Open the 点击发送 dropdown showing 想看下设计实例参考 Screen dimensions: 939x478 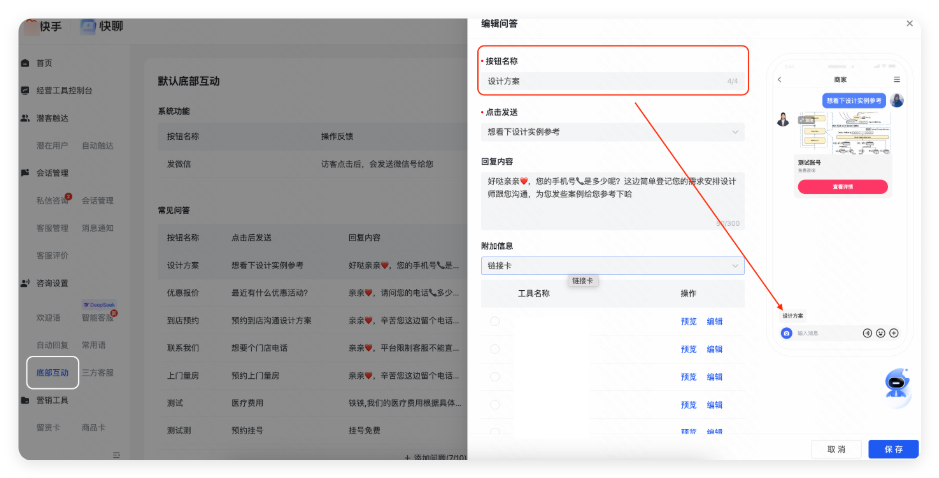[613, 132]
